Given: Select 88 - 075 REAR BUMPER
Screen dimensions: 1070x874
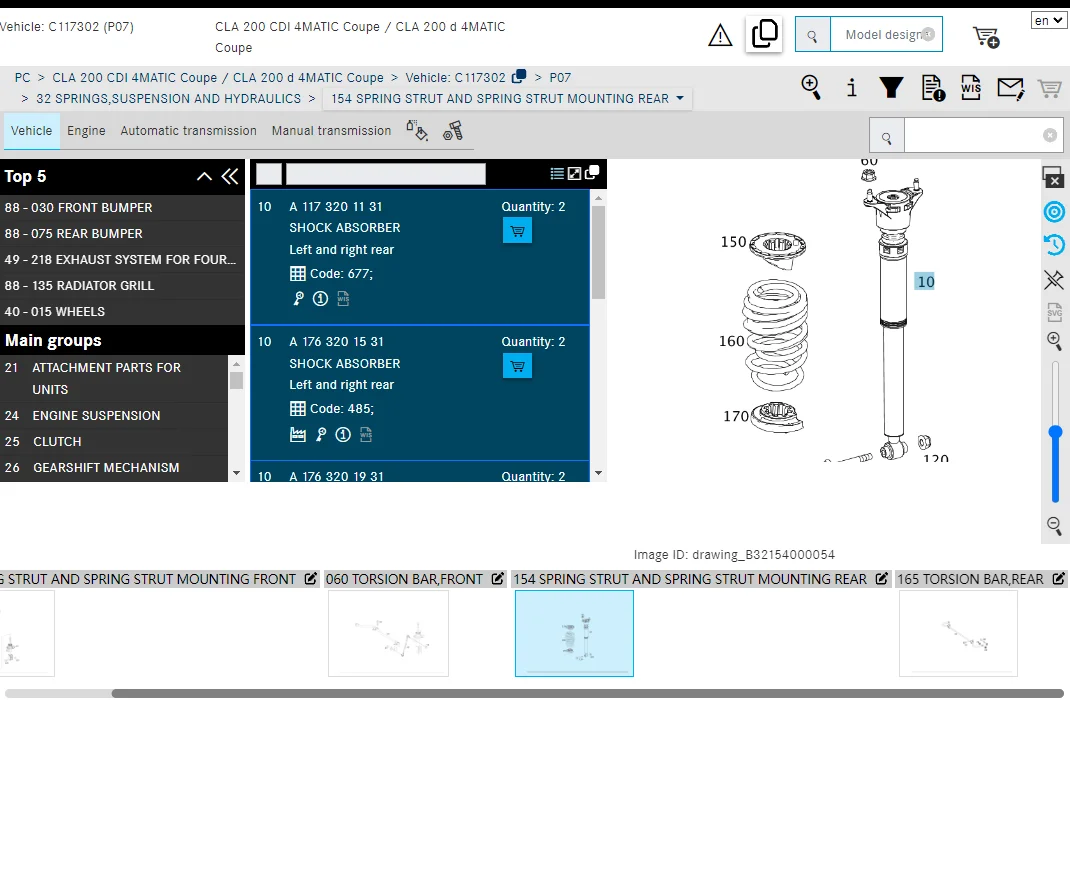Looking at the screenshot, I should coord(122,233).
